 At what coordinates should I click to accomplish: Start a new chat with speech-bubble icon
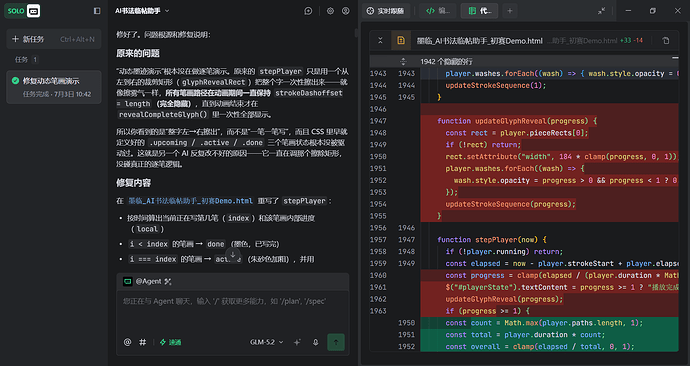coord(308,11)
